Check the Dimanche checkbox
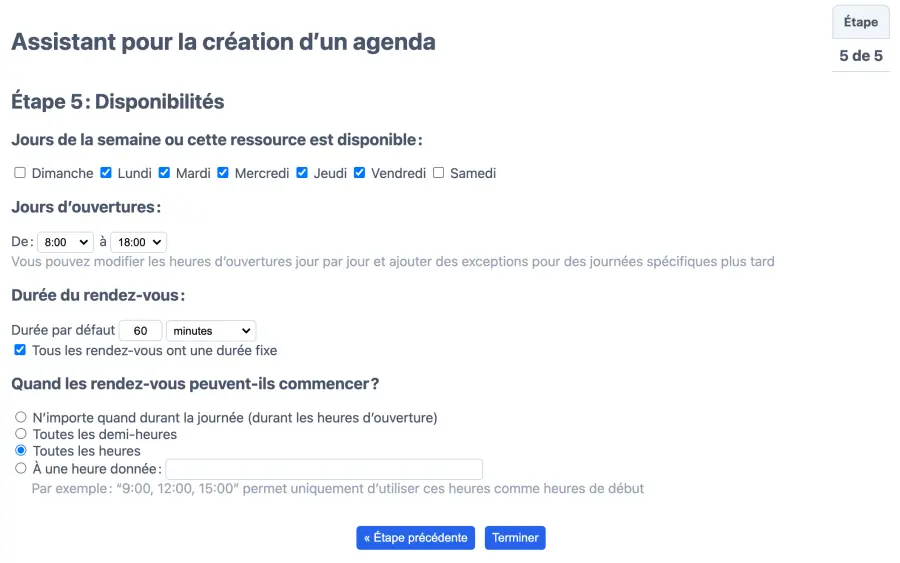 point(20,173)
